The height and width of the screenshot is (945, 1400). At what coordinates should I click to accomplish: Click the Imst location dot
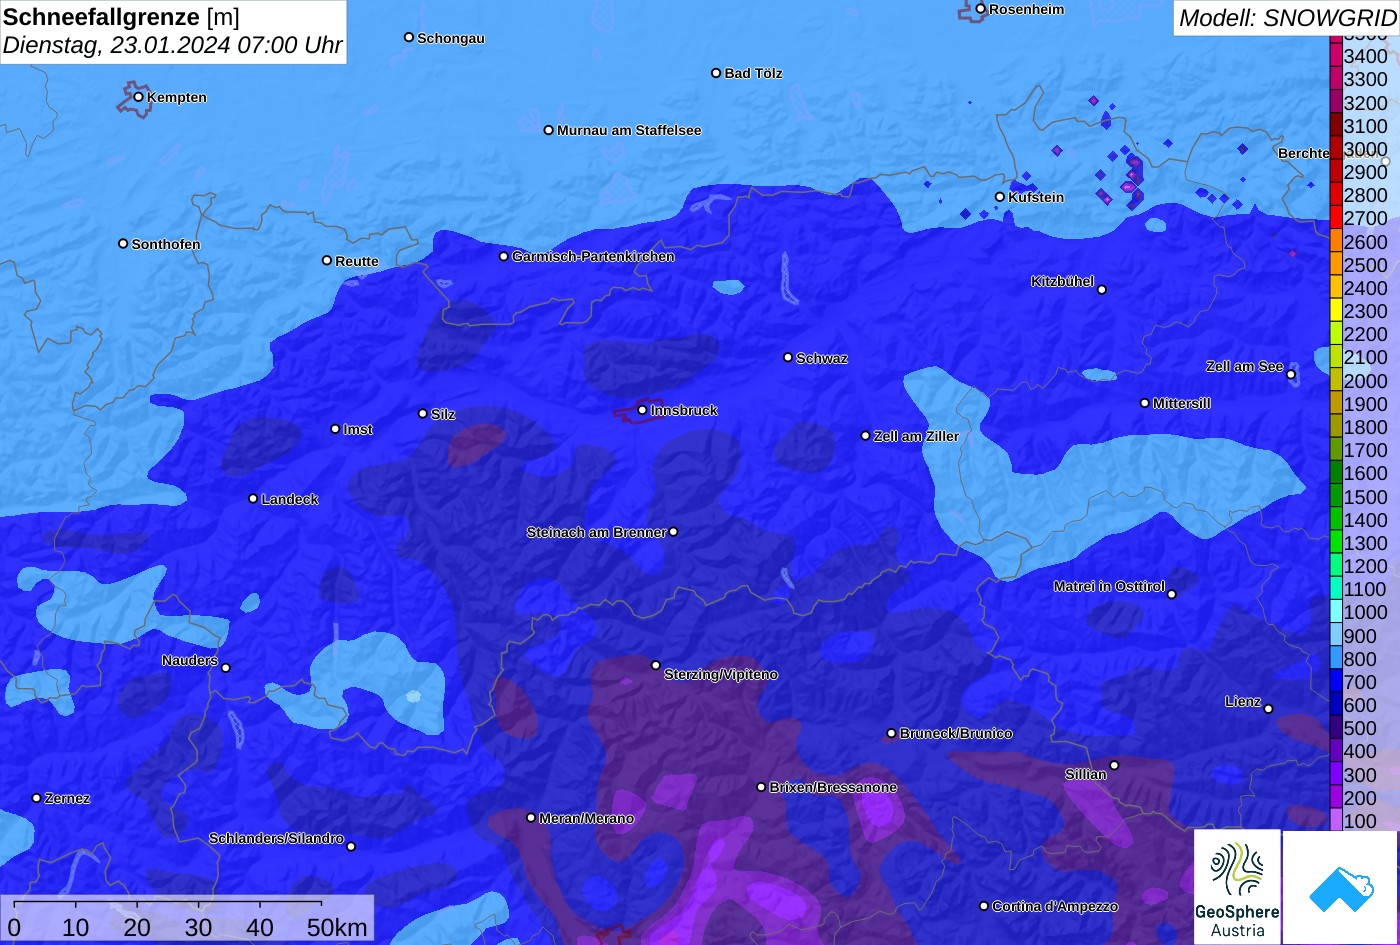[x=335, y=429]
